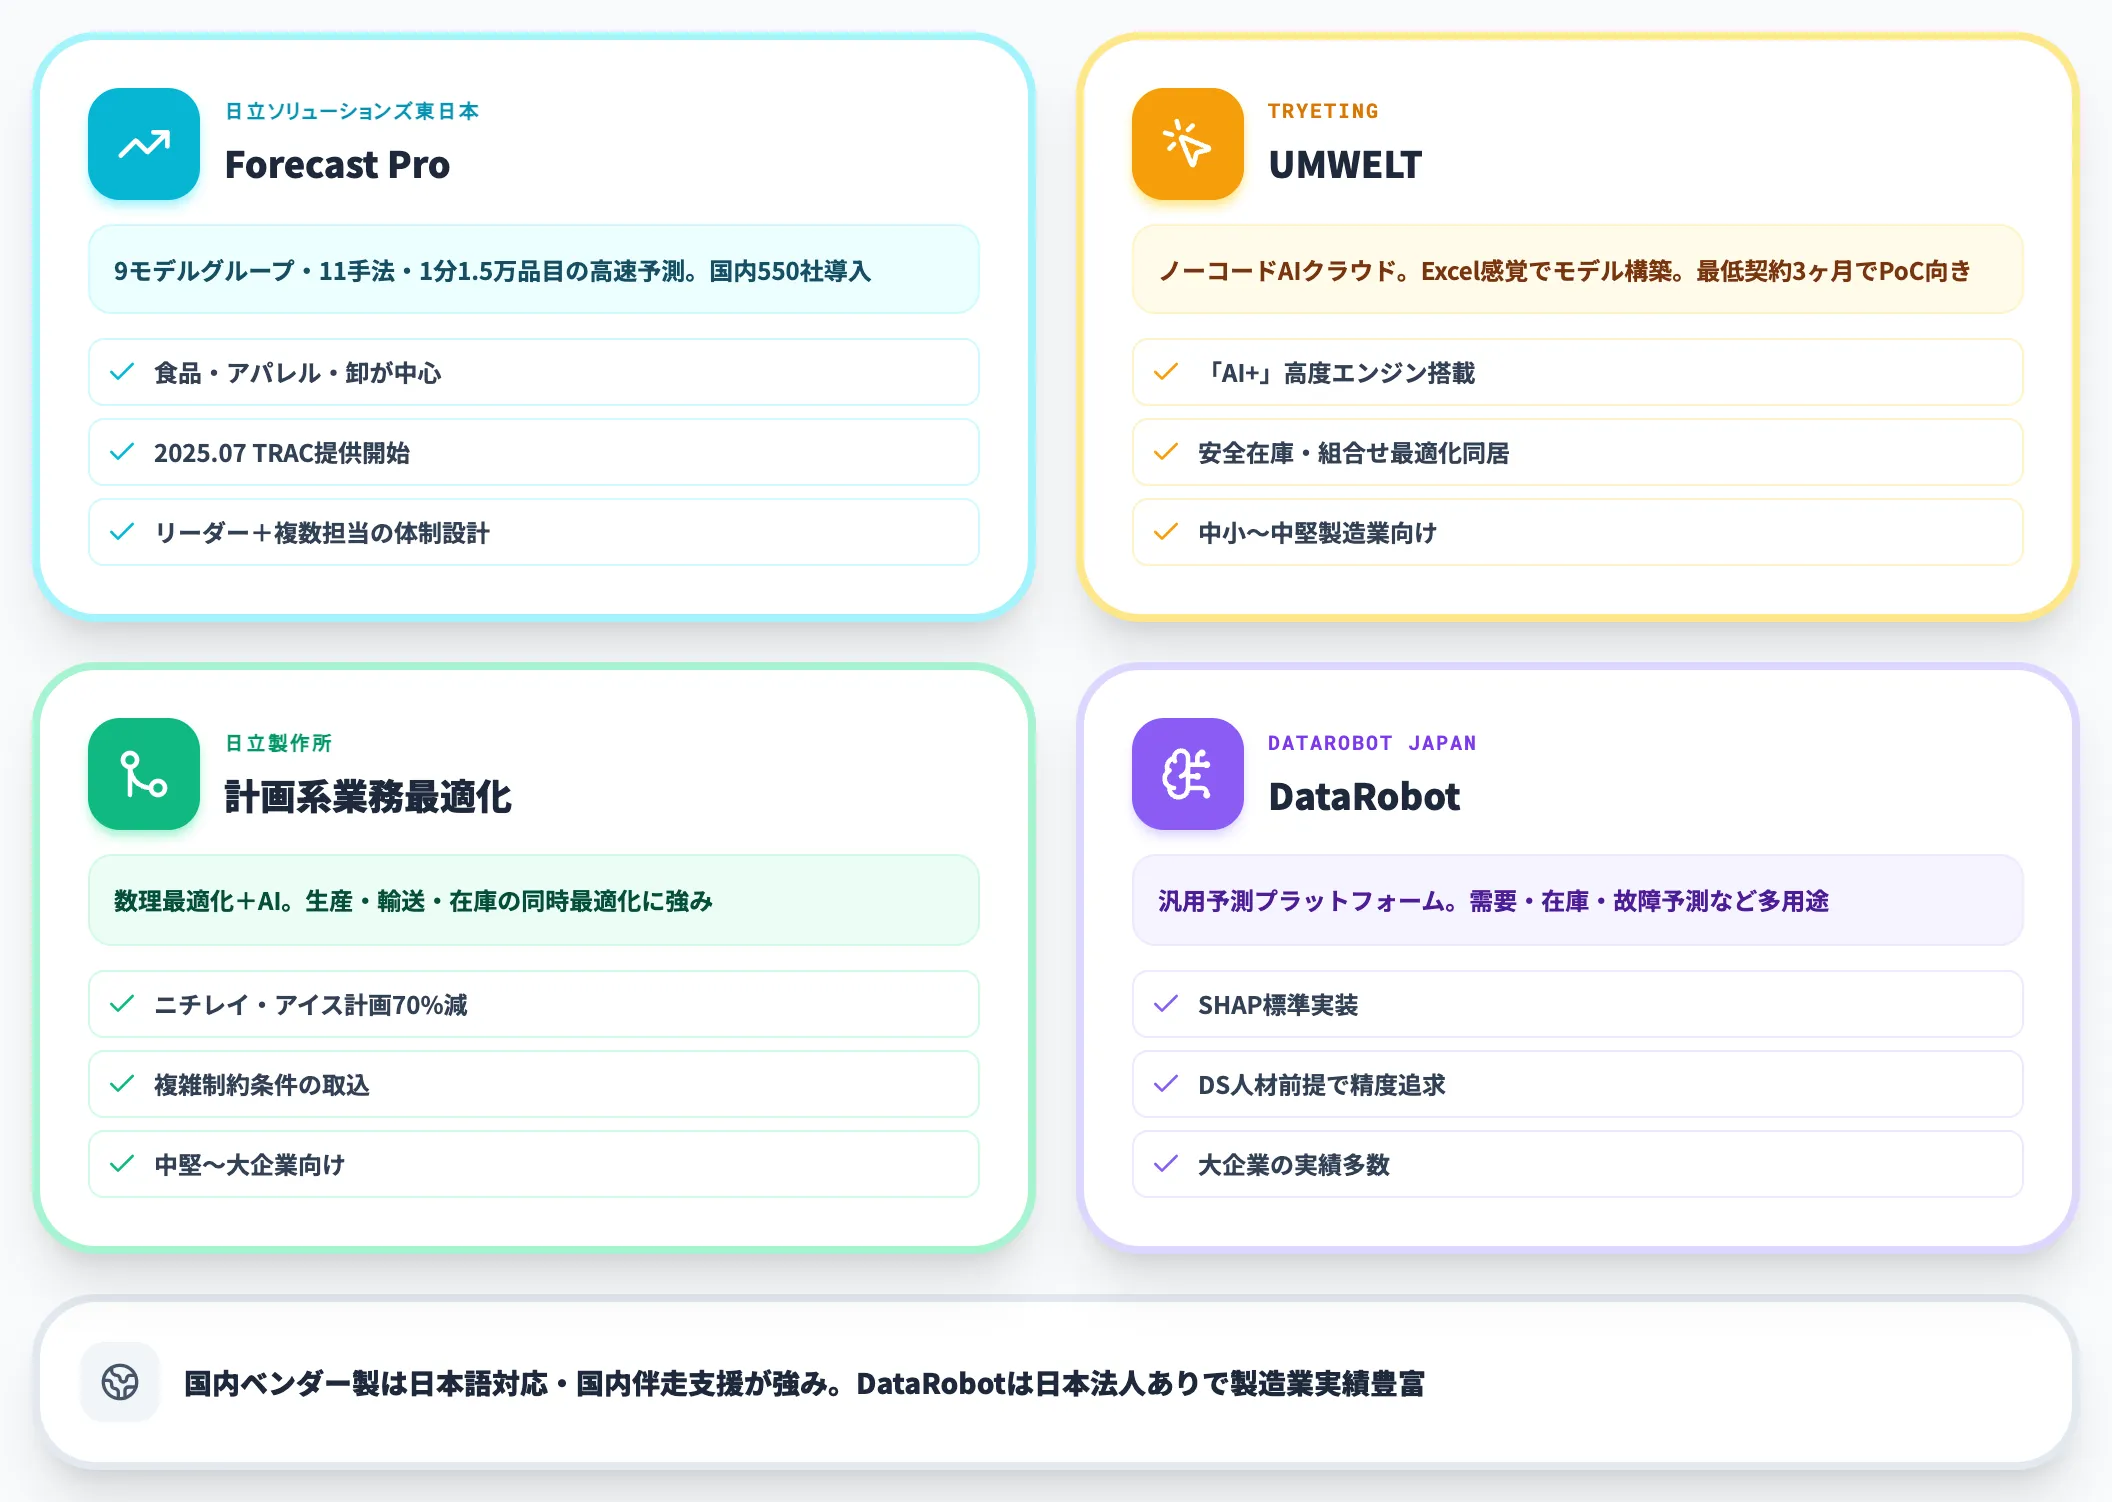This screenshot has width=2112, height=1502.
Task: Click the DataRobot product heading
Action: tap(1364, 797)
